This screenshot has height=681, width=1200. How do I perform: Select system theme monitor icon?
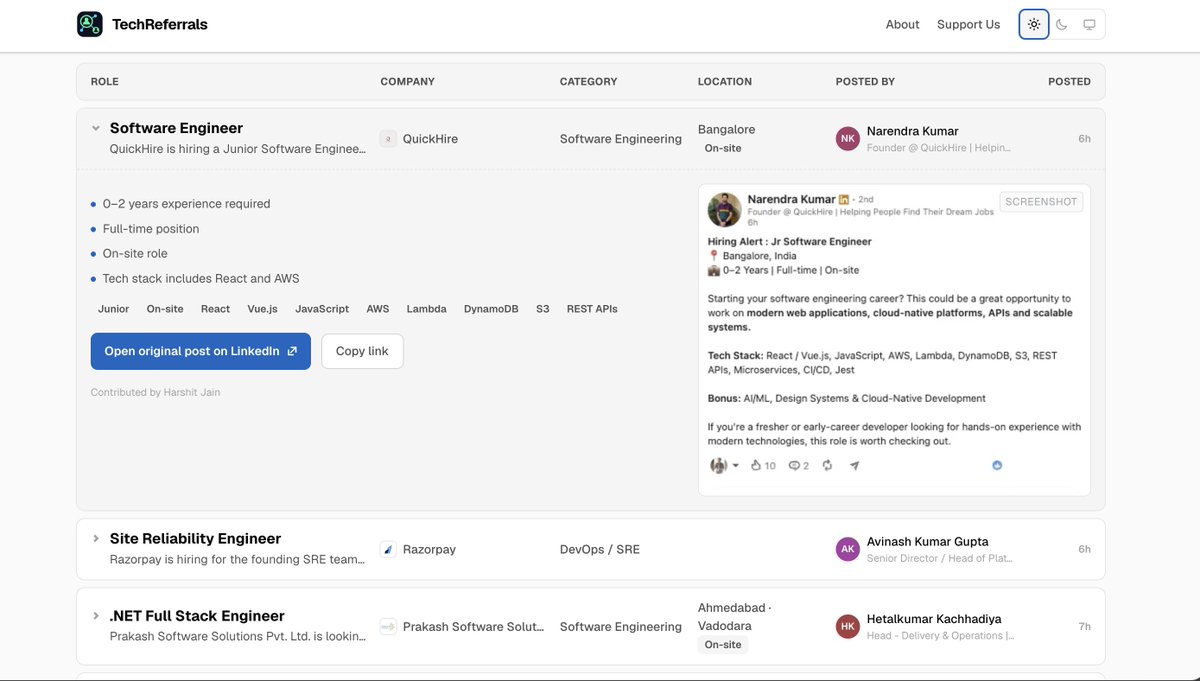coord(1090,24)
